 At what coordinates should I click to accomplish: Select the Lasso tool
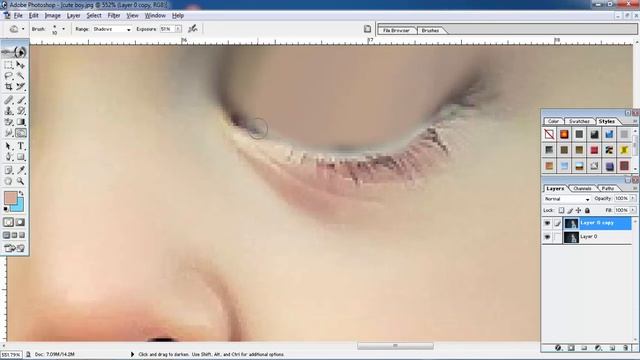(x=9, y=76)
